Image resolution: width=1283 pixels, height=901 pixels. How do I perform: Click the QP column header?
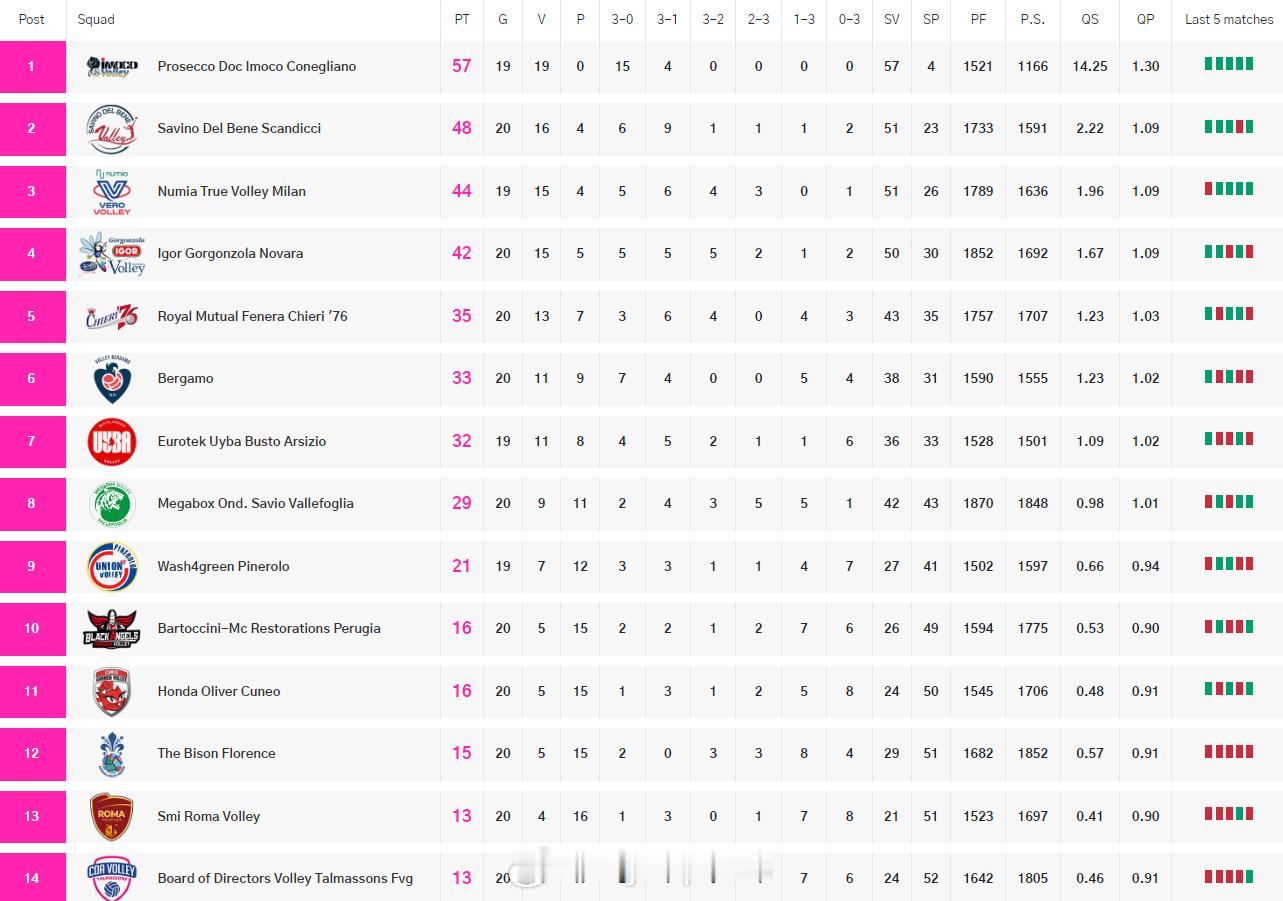(x=1146, y=19)
